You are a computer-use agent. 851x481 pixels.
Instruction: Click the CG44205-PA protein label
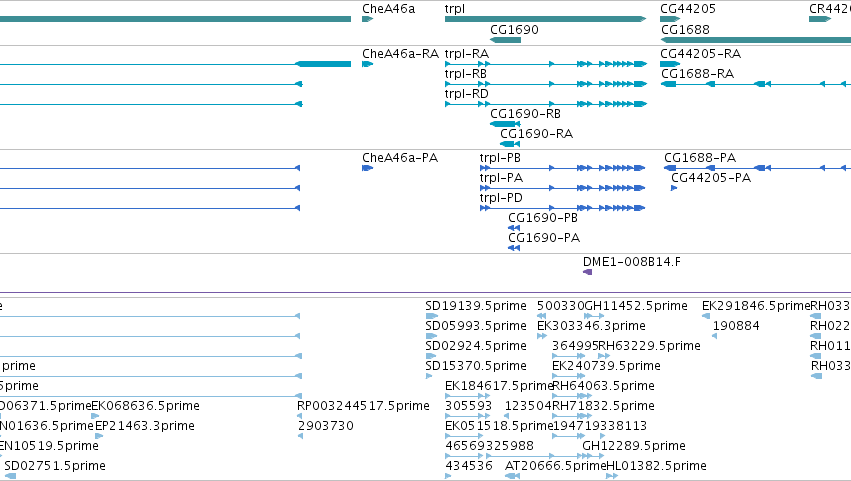(711, 178)
